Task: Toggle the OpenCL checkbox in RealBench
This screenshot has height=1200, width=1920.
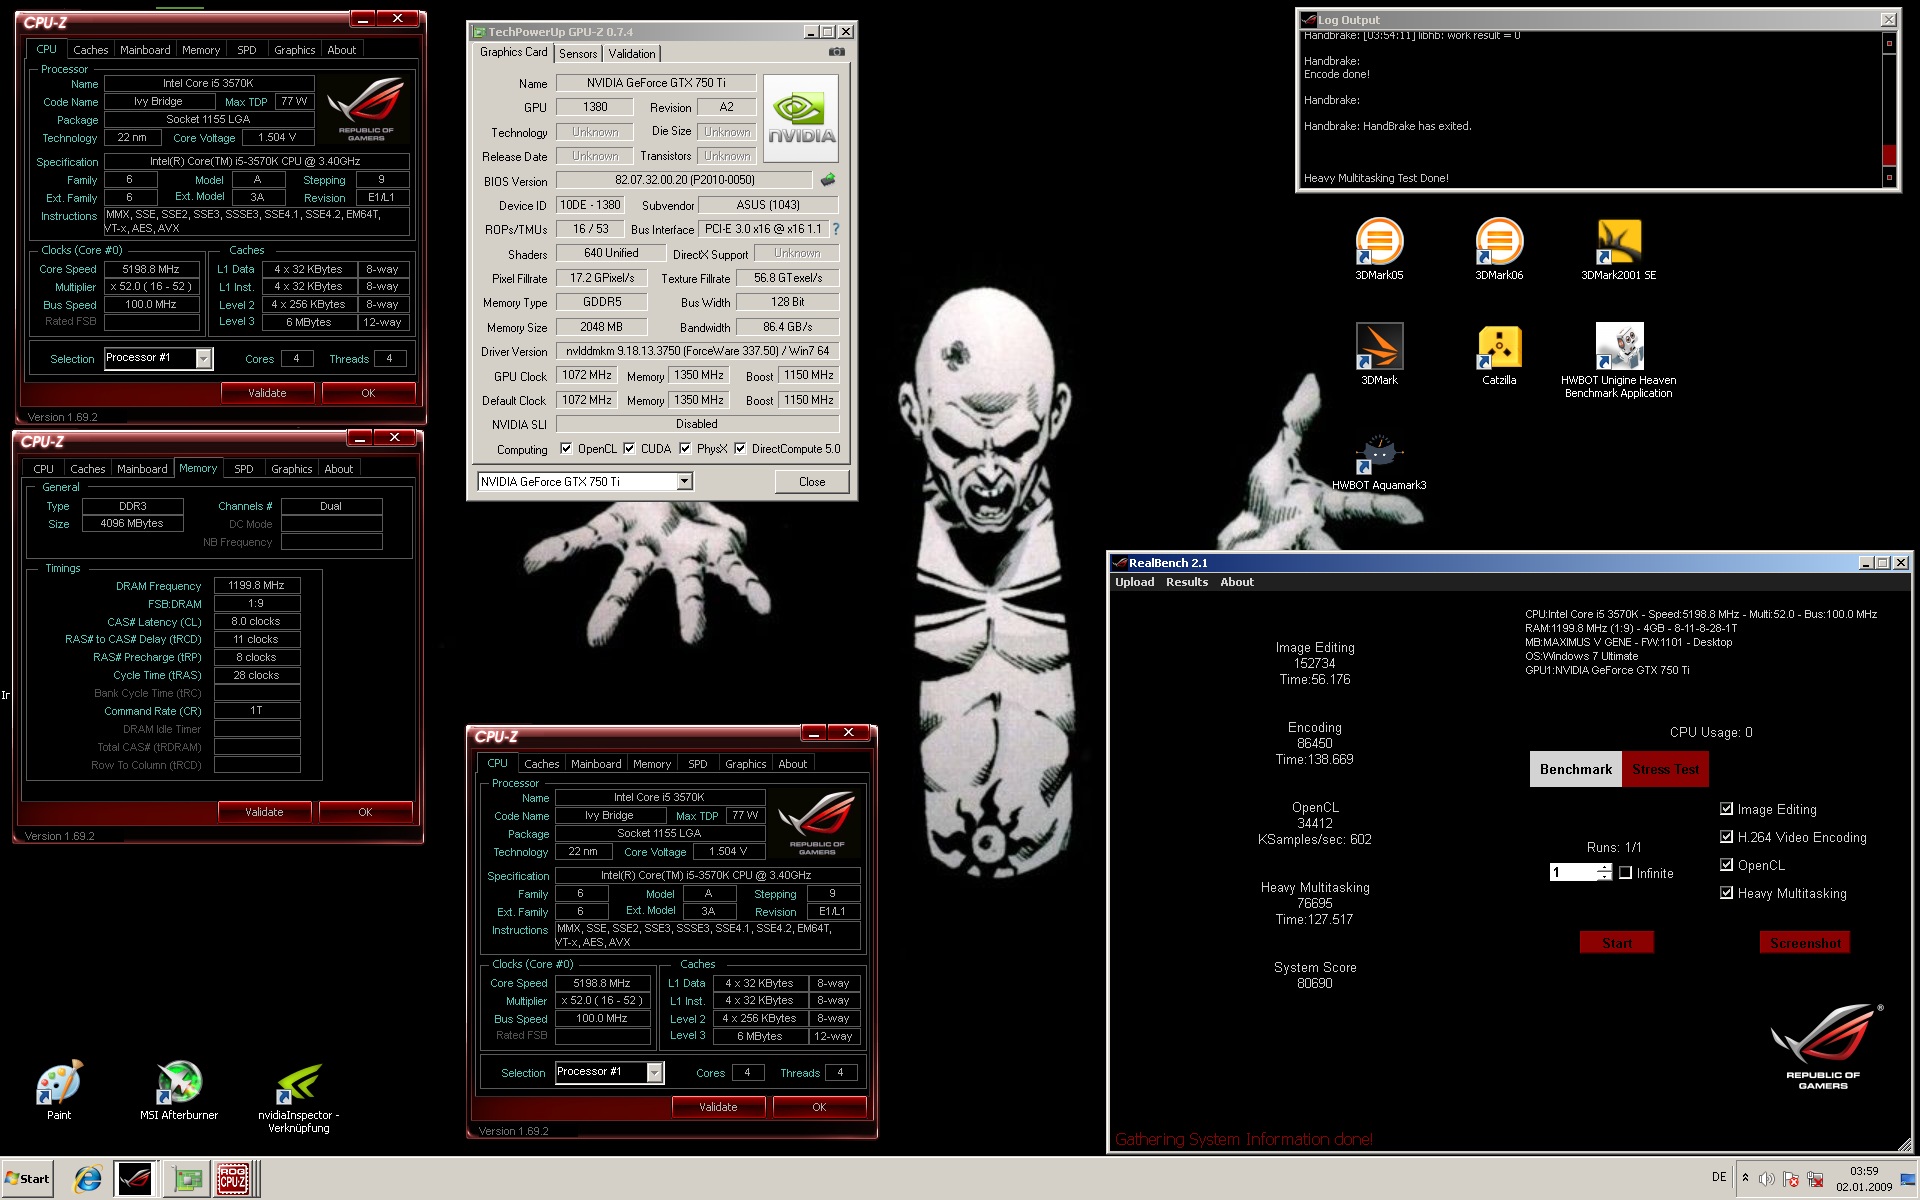Action: pos(1726,865)
